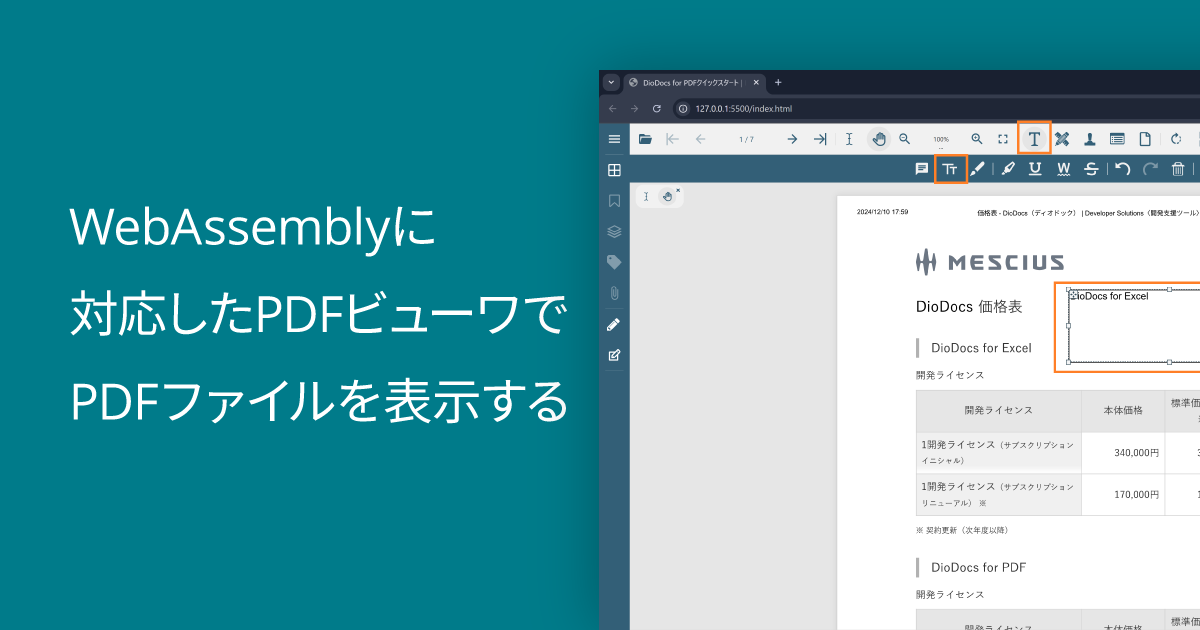Delete the selected annotation with the trash icon
Viewport: 1200px width, 630px height.
(1177, 169)
